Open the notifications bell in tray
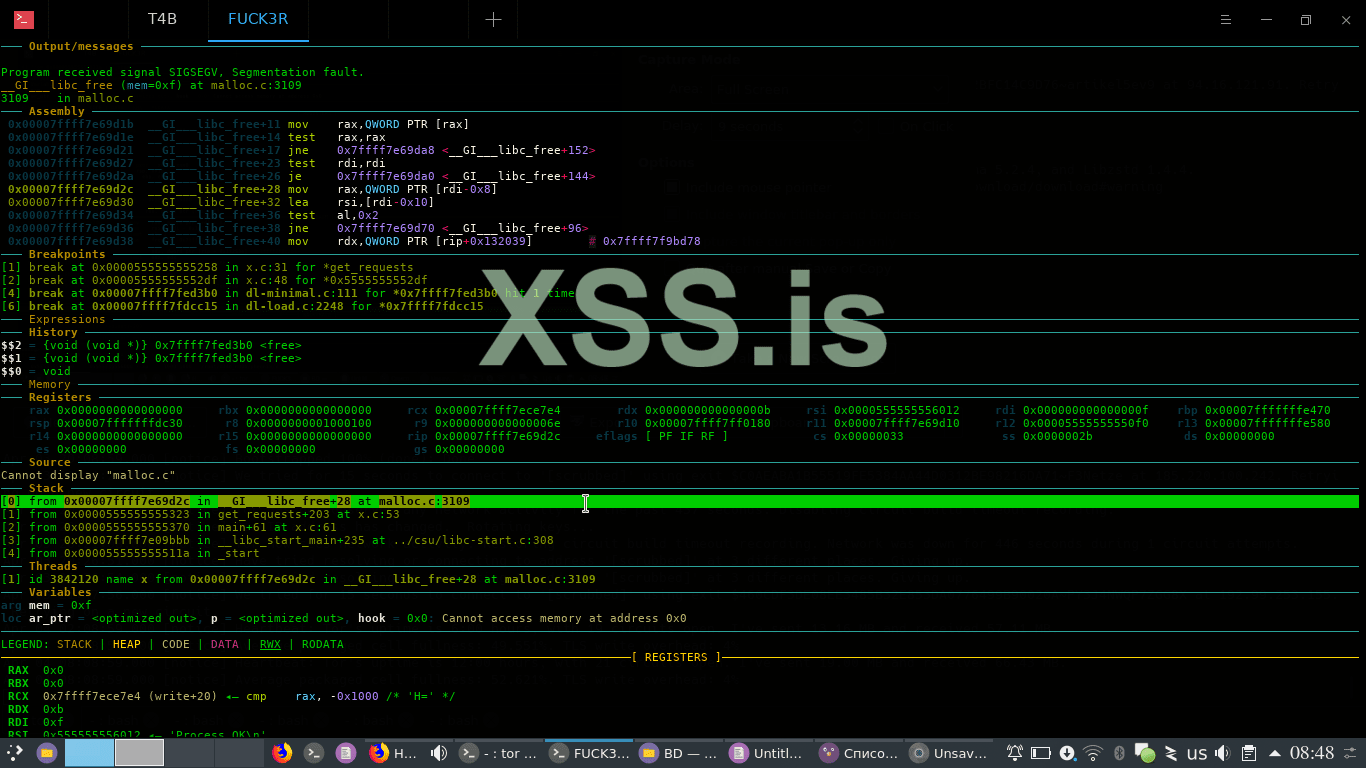The height and width of the screenshot is (768, 1366). (1015, 753)
